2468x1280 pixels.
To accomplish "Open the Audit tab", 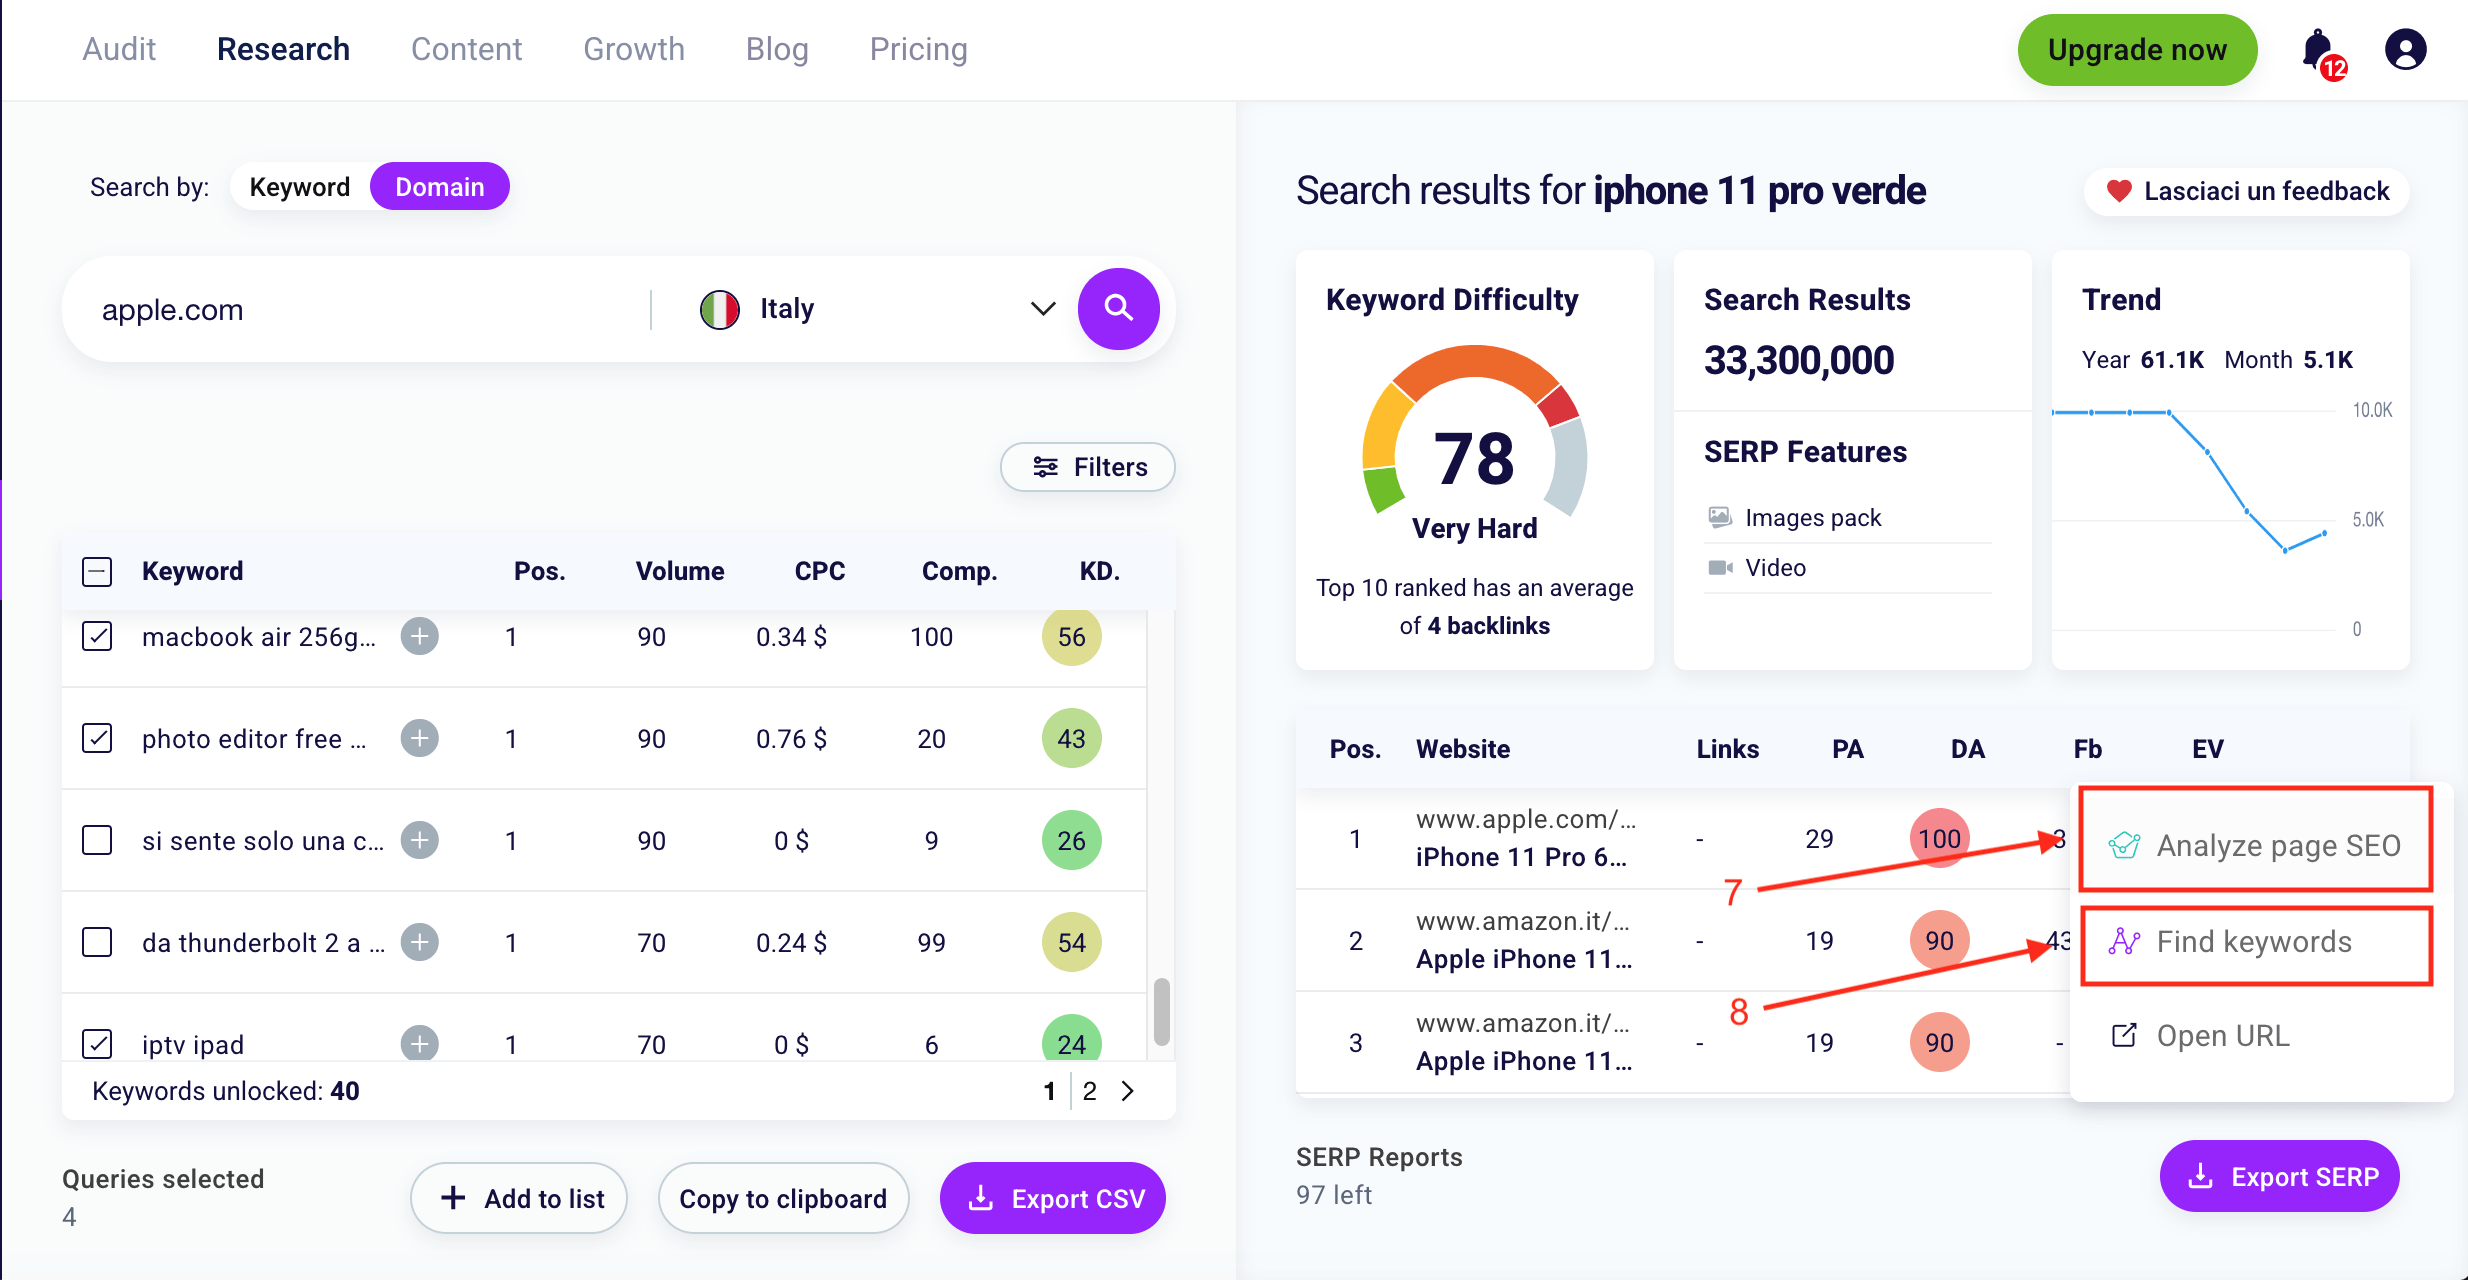I will coord(119,49).
